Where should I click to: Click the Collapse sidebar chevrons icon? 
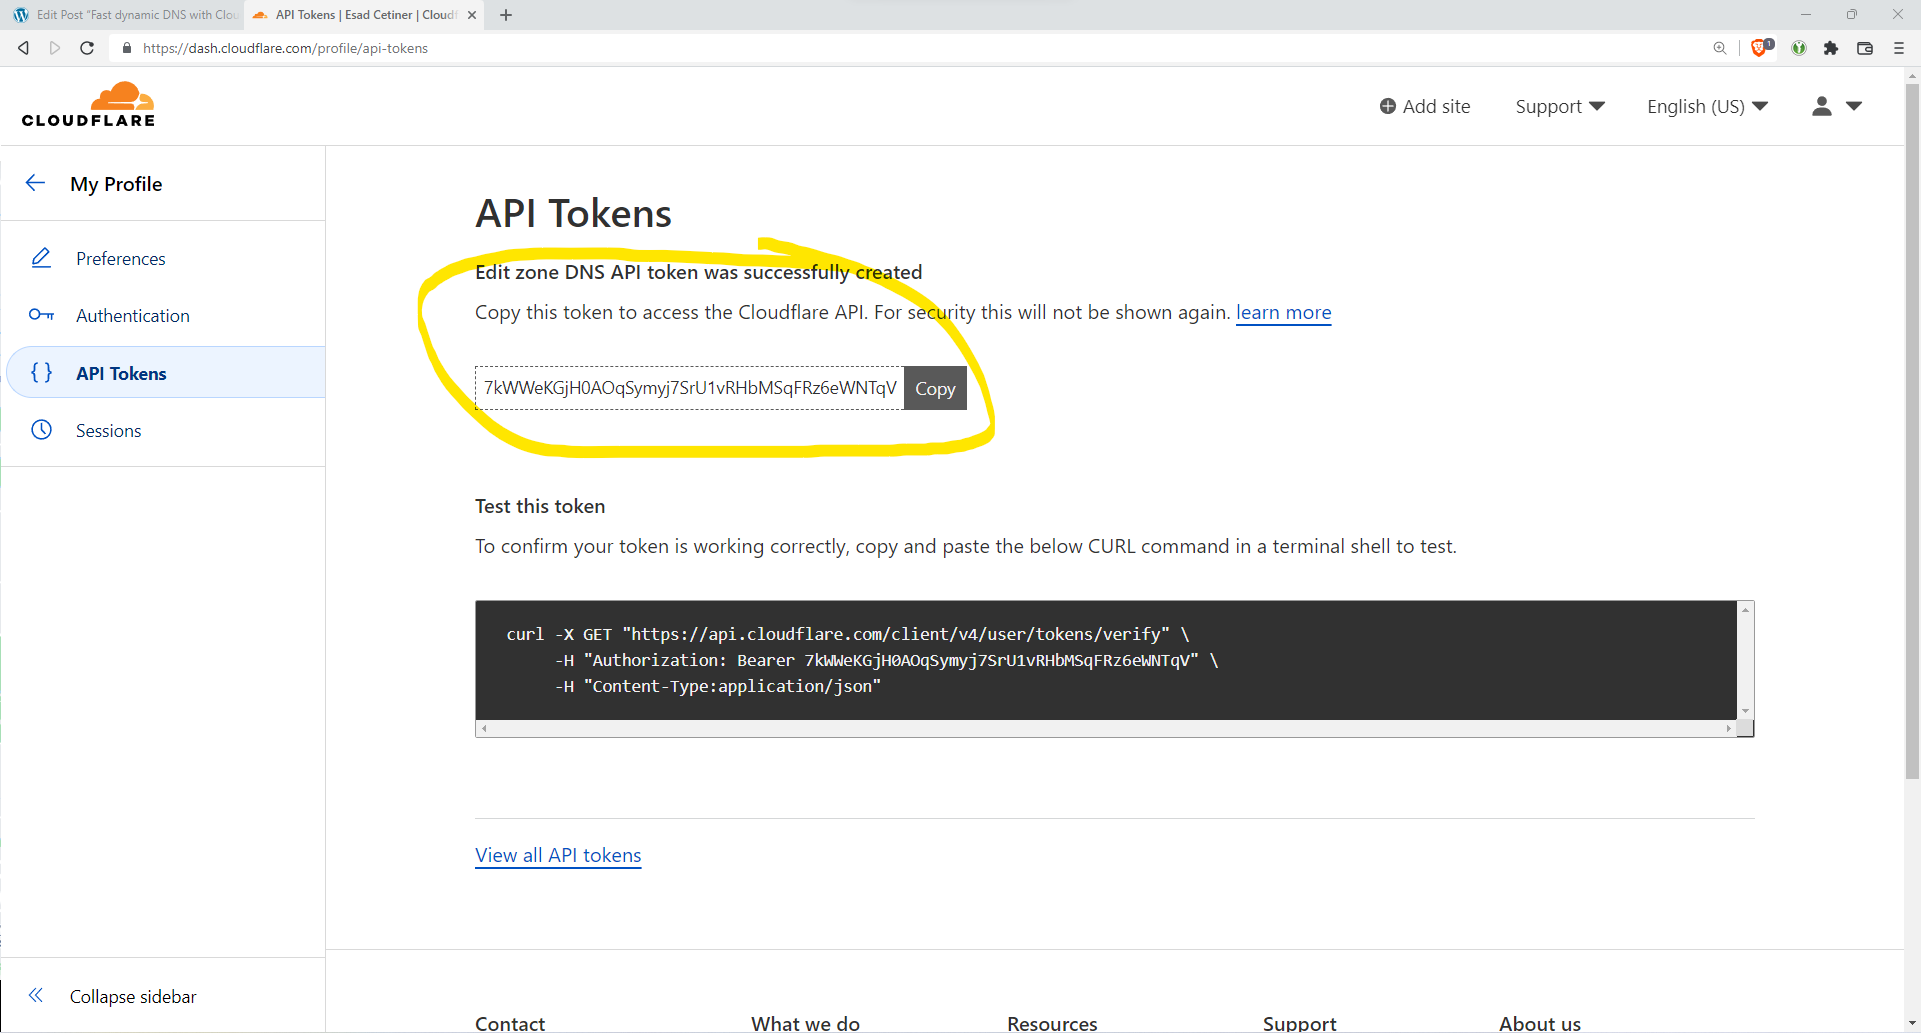click(36, 995)
